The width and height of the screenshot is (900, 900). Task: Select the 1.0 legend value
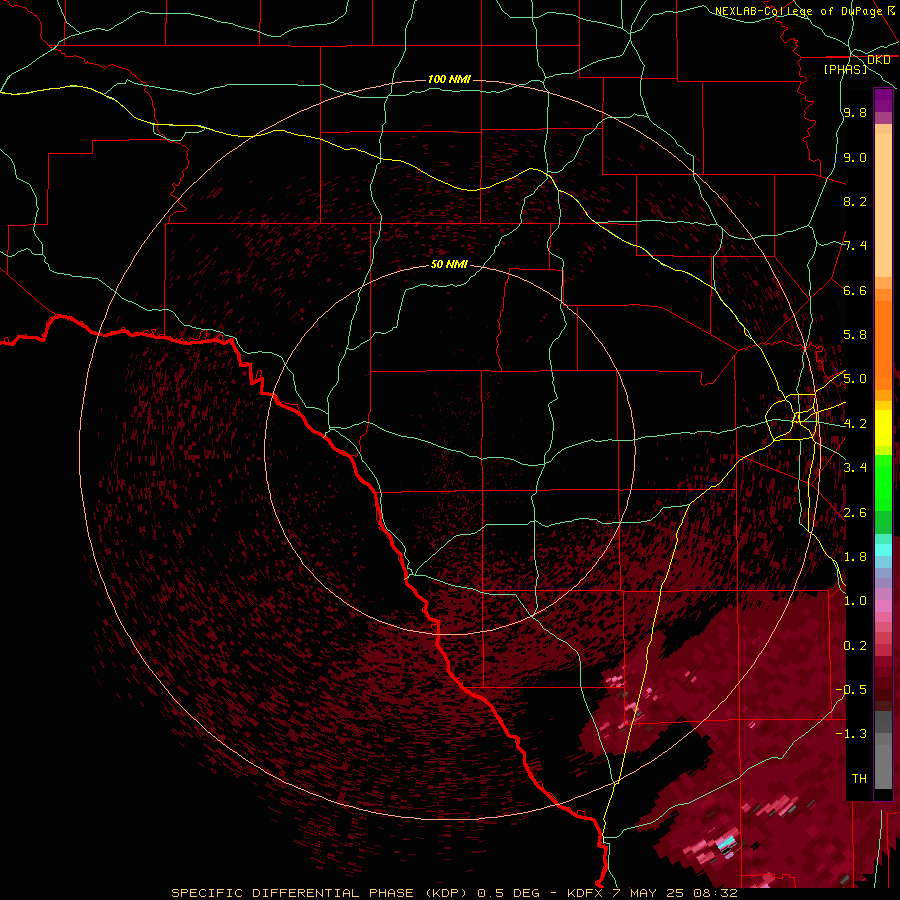pyautogui.click(x=855, y=601)
